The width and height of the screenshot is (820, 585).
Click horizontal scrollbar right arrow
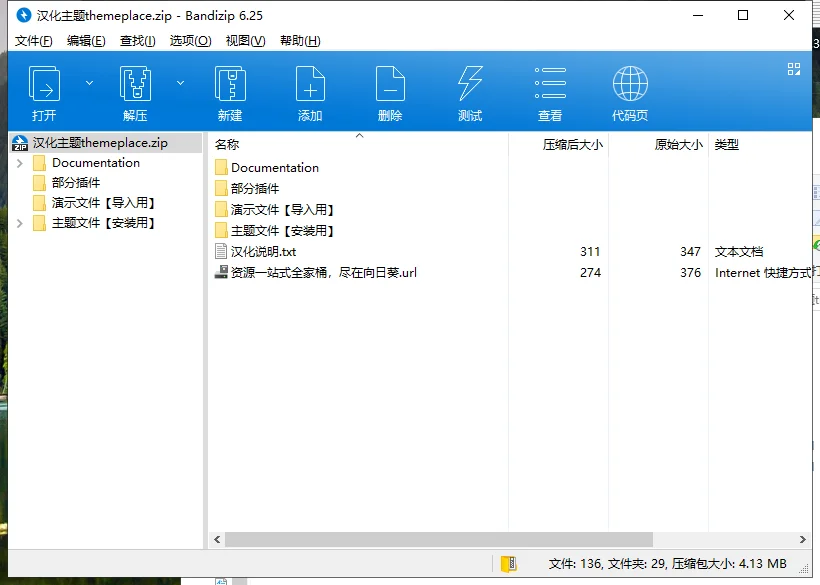(803, 540)
